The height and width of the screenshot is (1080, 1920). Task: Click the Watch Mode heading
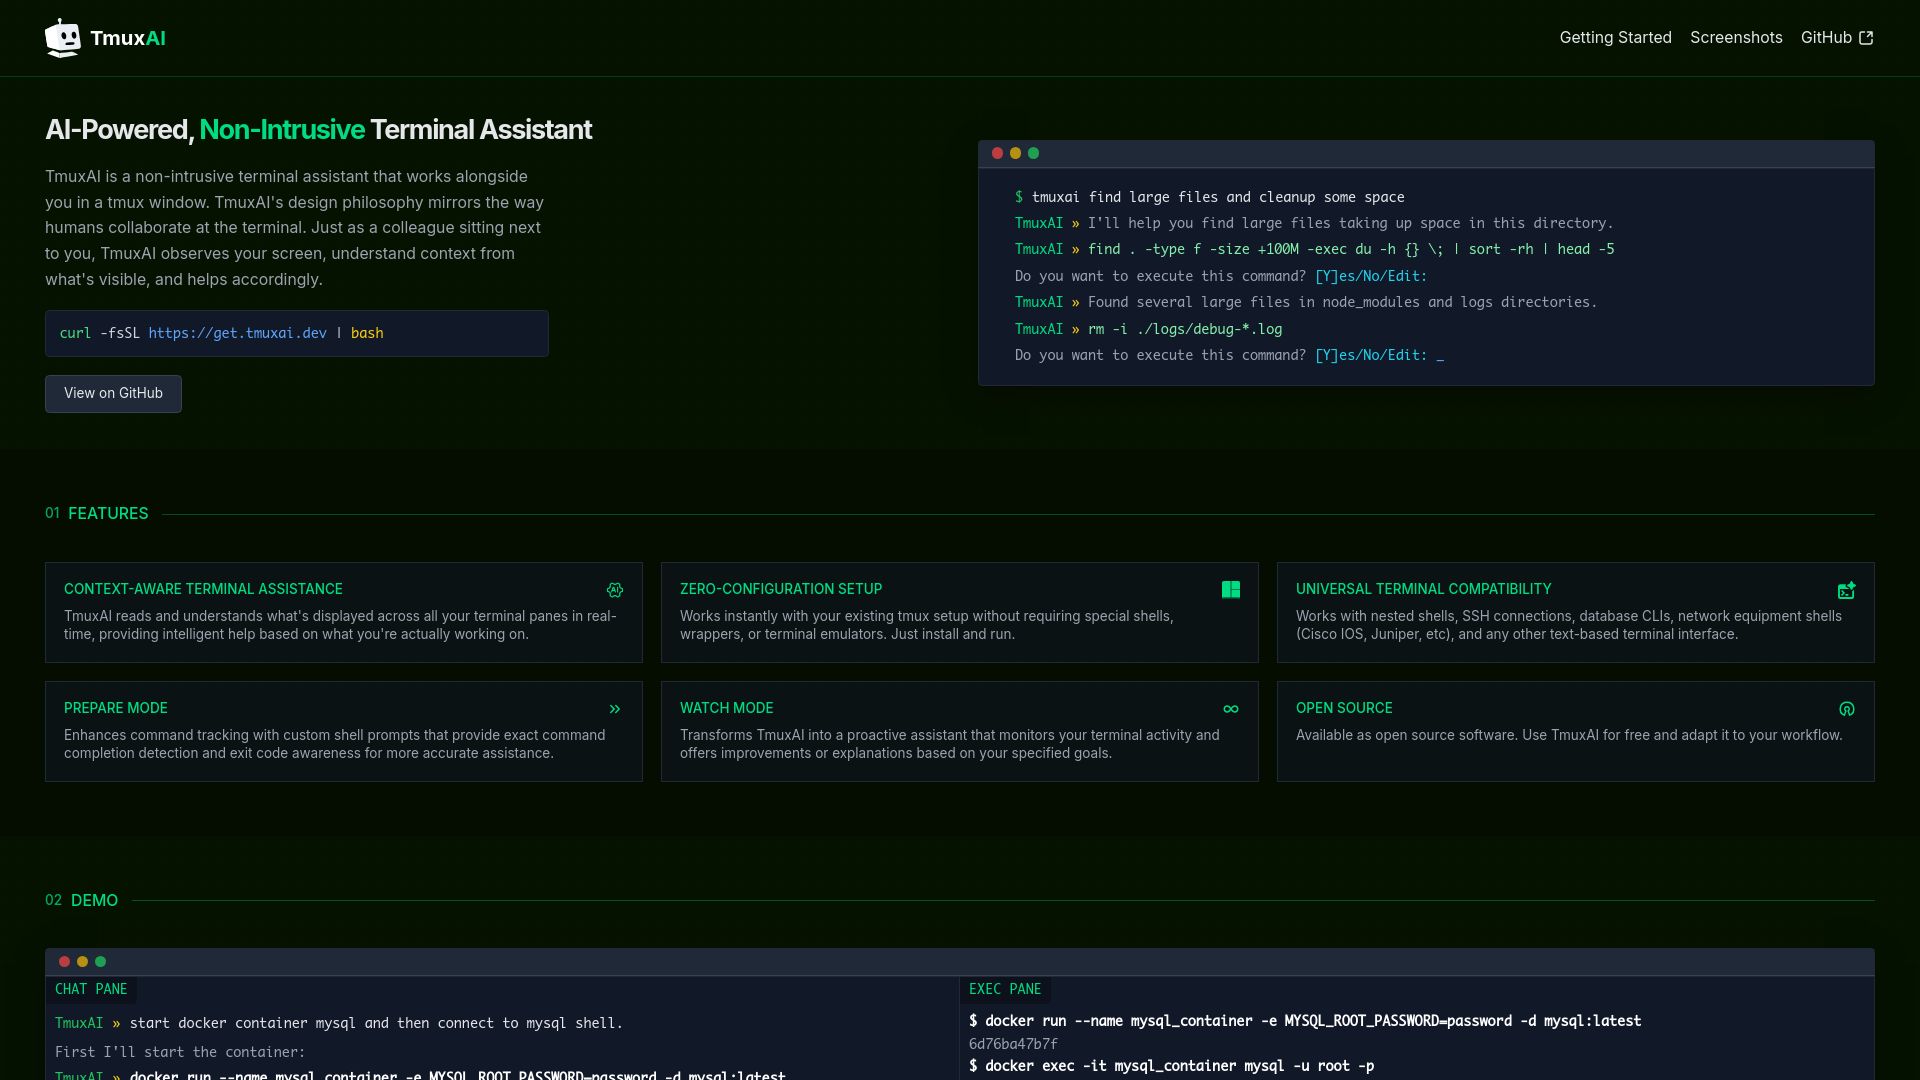point(727,708)
